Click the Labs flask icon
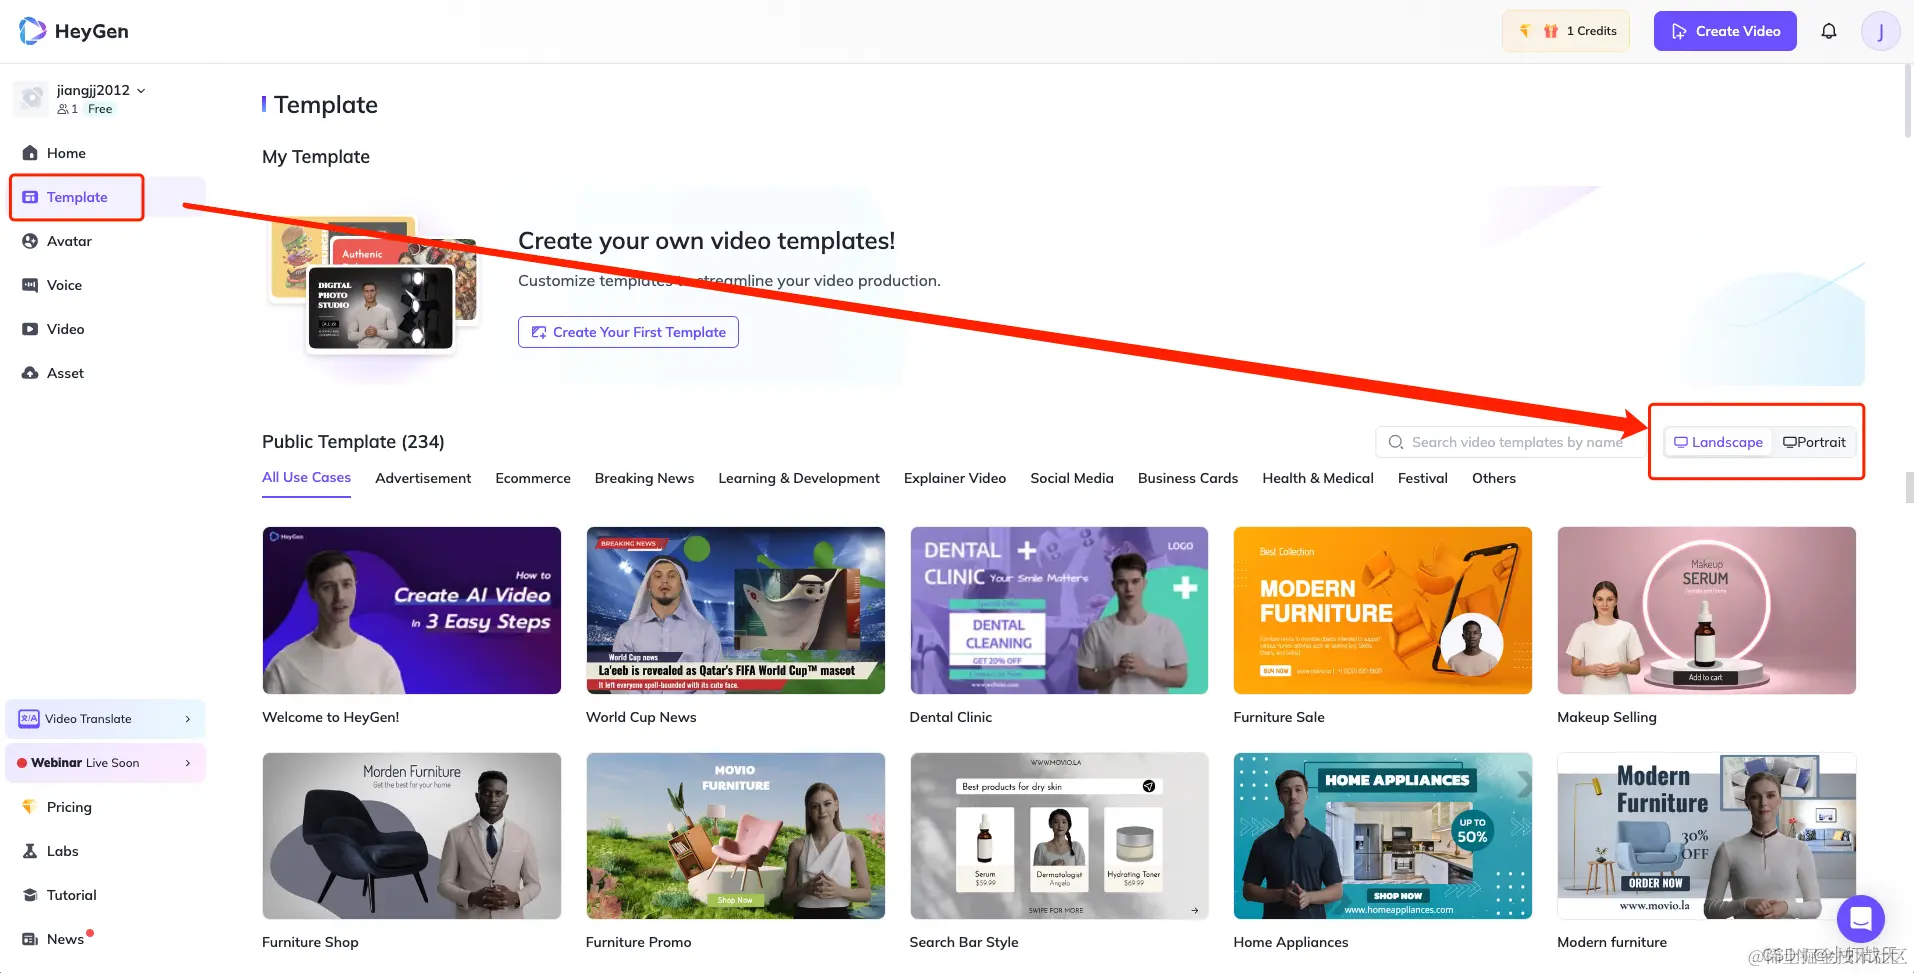Viewport: 1914px width, 973px height. pyautogui.click(x=30, y=851)
